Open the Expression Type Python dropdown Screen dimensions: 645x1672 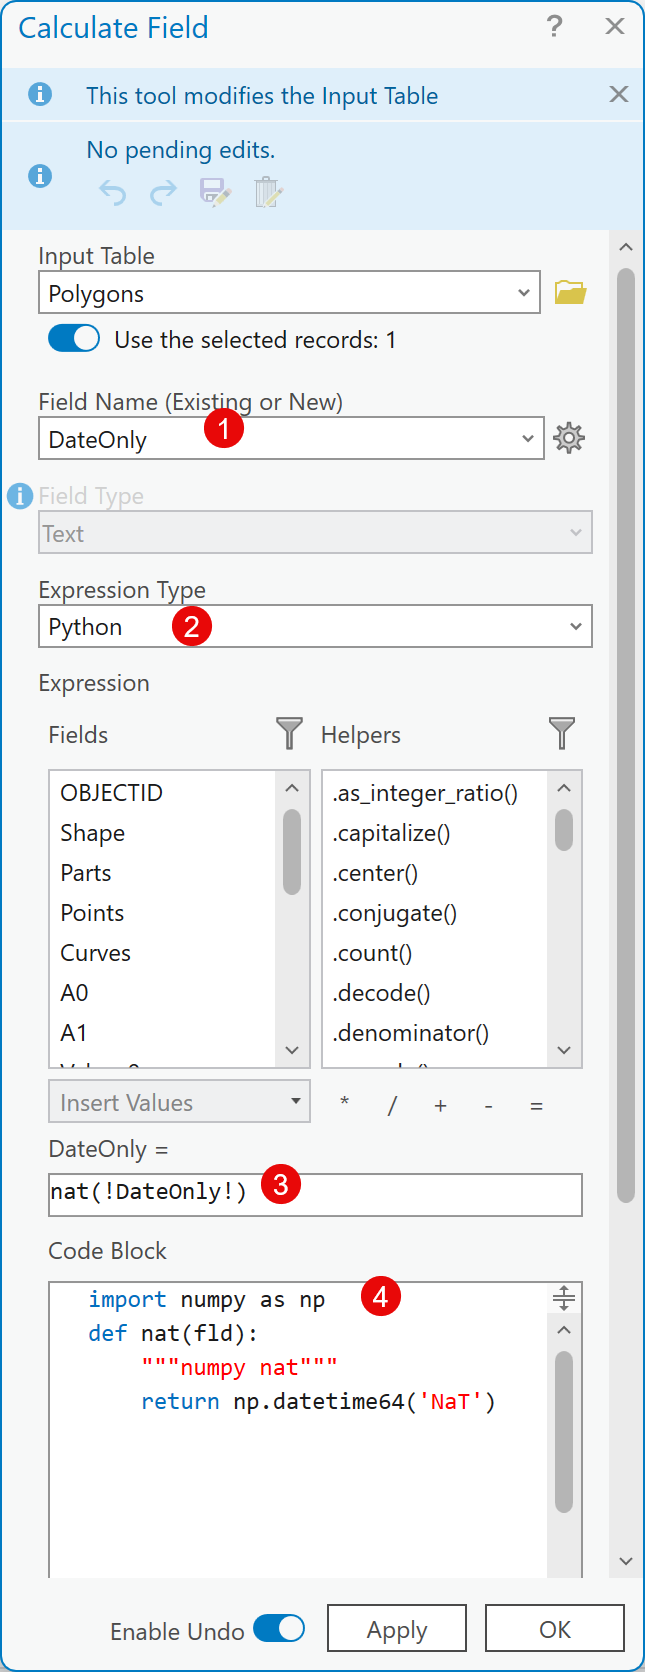(x=575, y=627)
